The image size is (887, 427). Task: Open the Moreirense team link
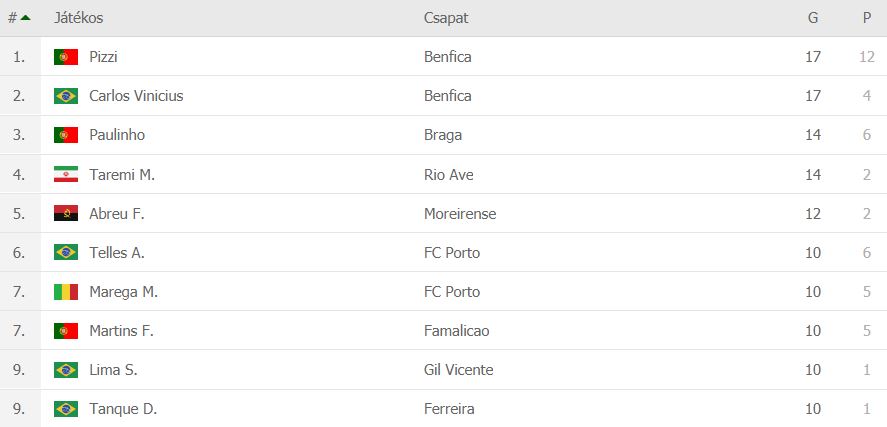point(460,214)
